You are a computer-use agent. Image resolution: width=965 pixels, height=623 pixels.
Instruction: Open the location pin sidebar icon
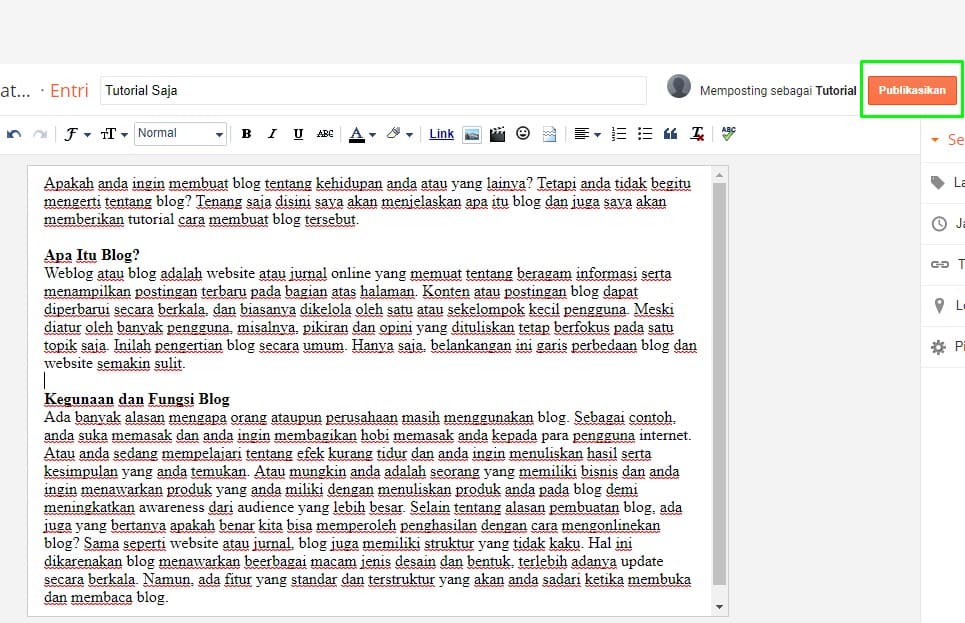939,305
